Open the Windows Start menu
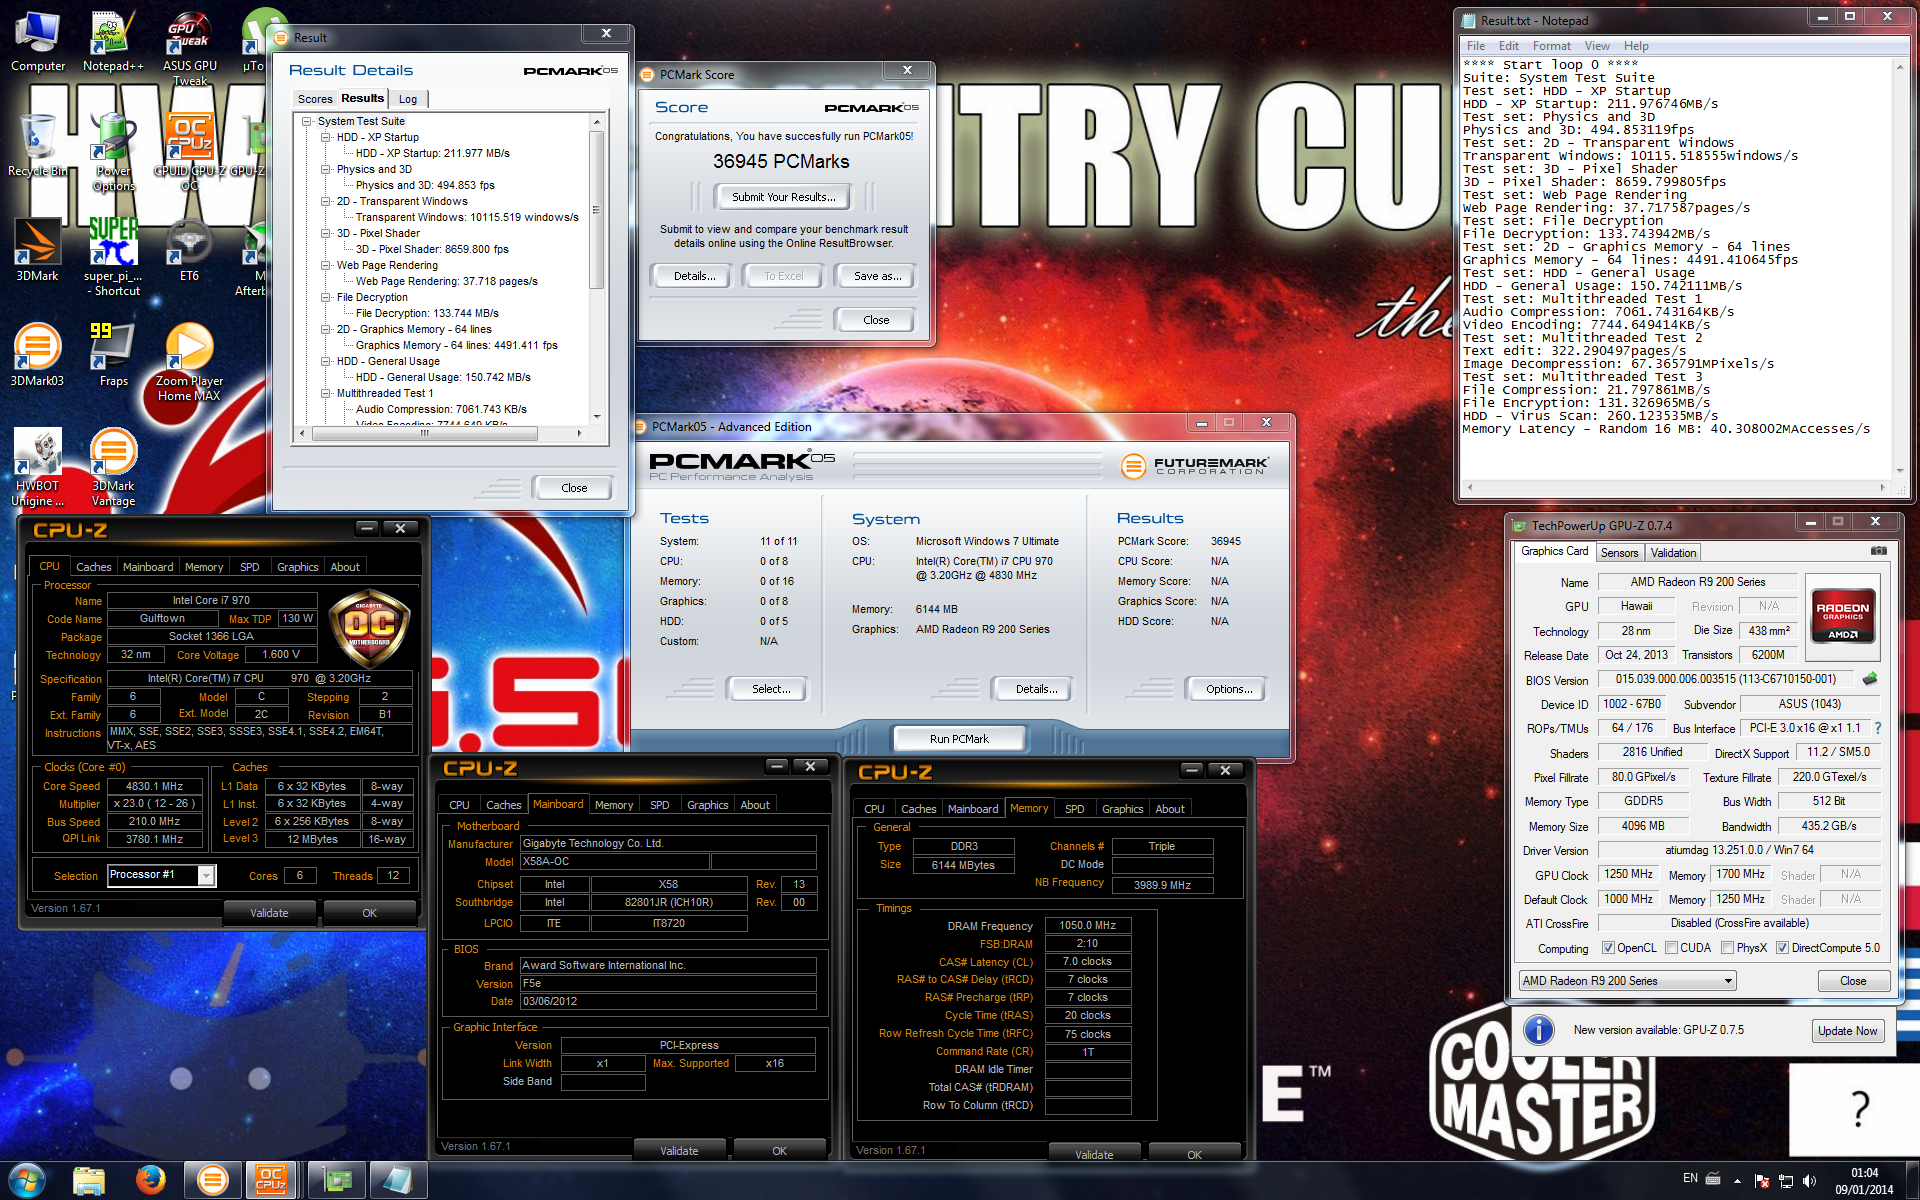 tap(26, 1180)
